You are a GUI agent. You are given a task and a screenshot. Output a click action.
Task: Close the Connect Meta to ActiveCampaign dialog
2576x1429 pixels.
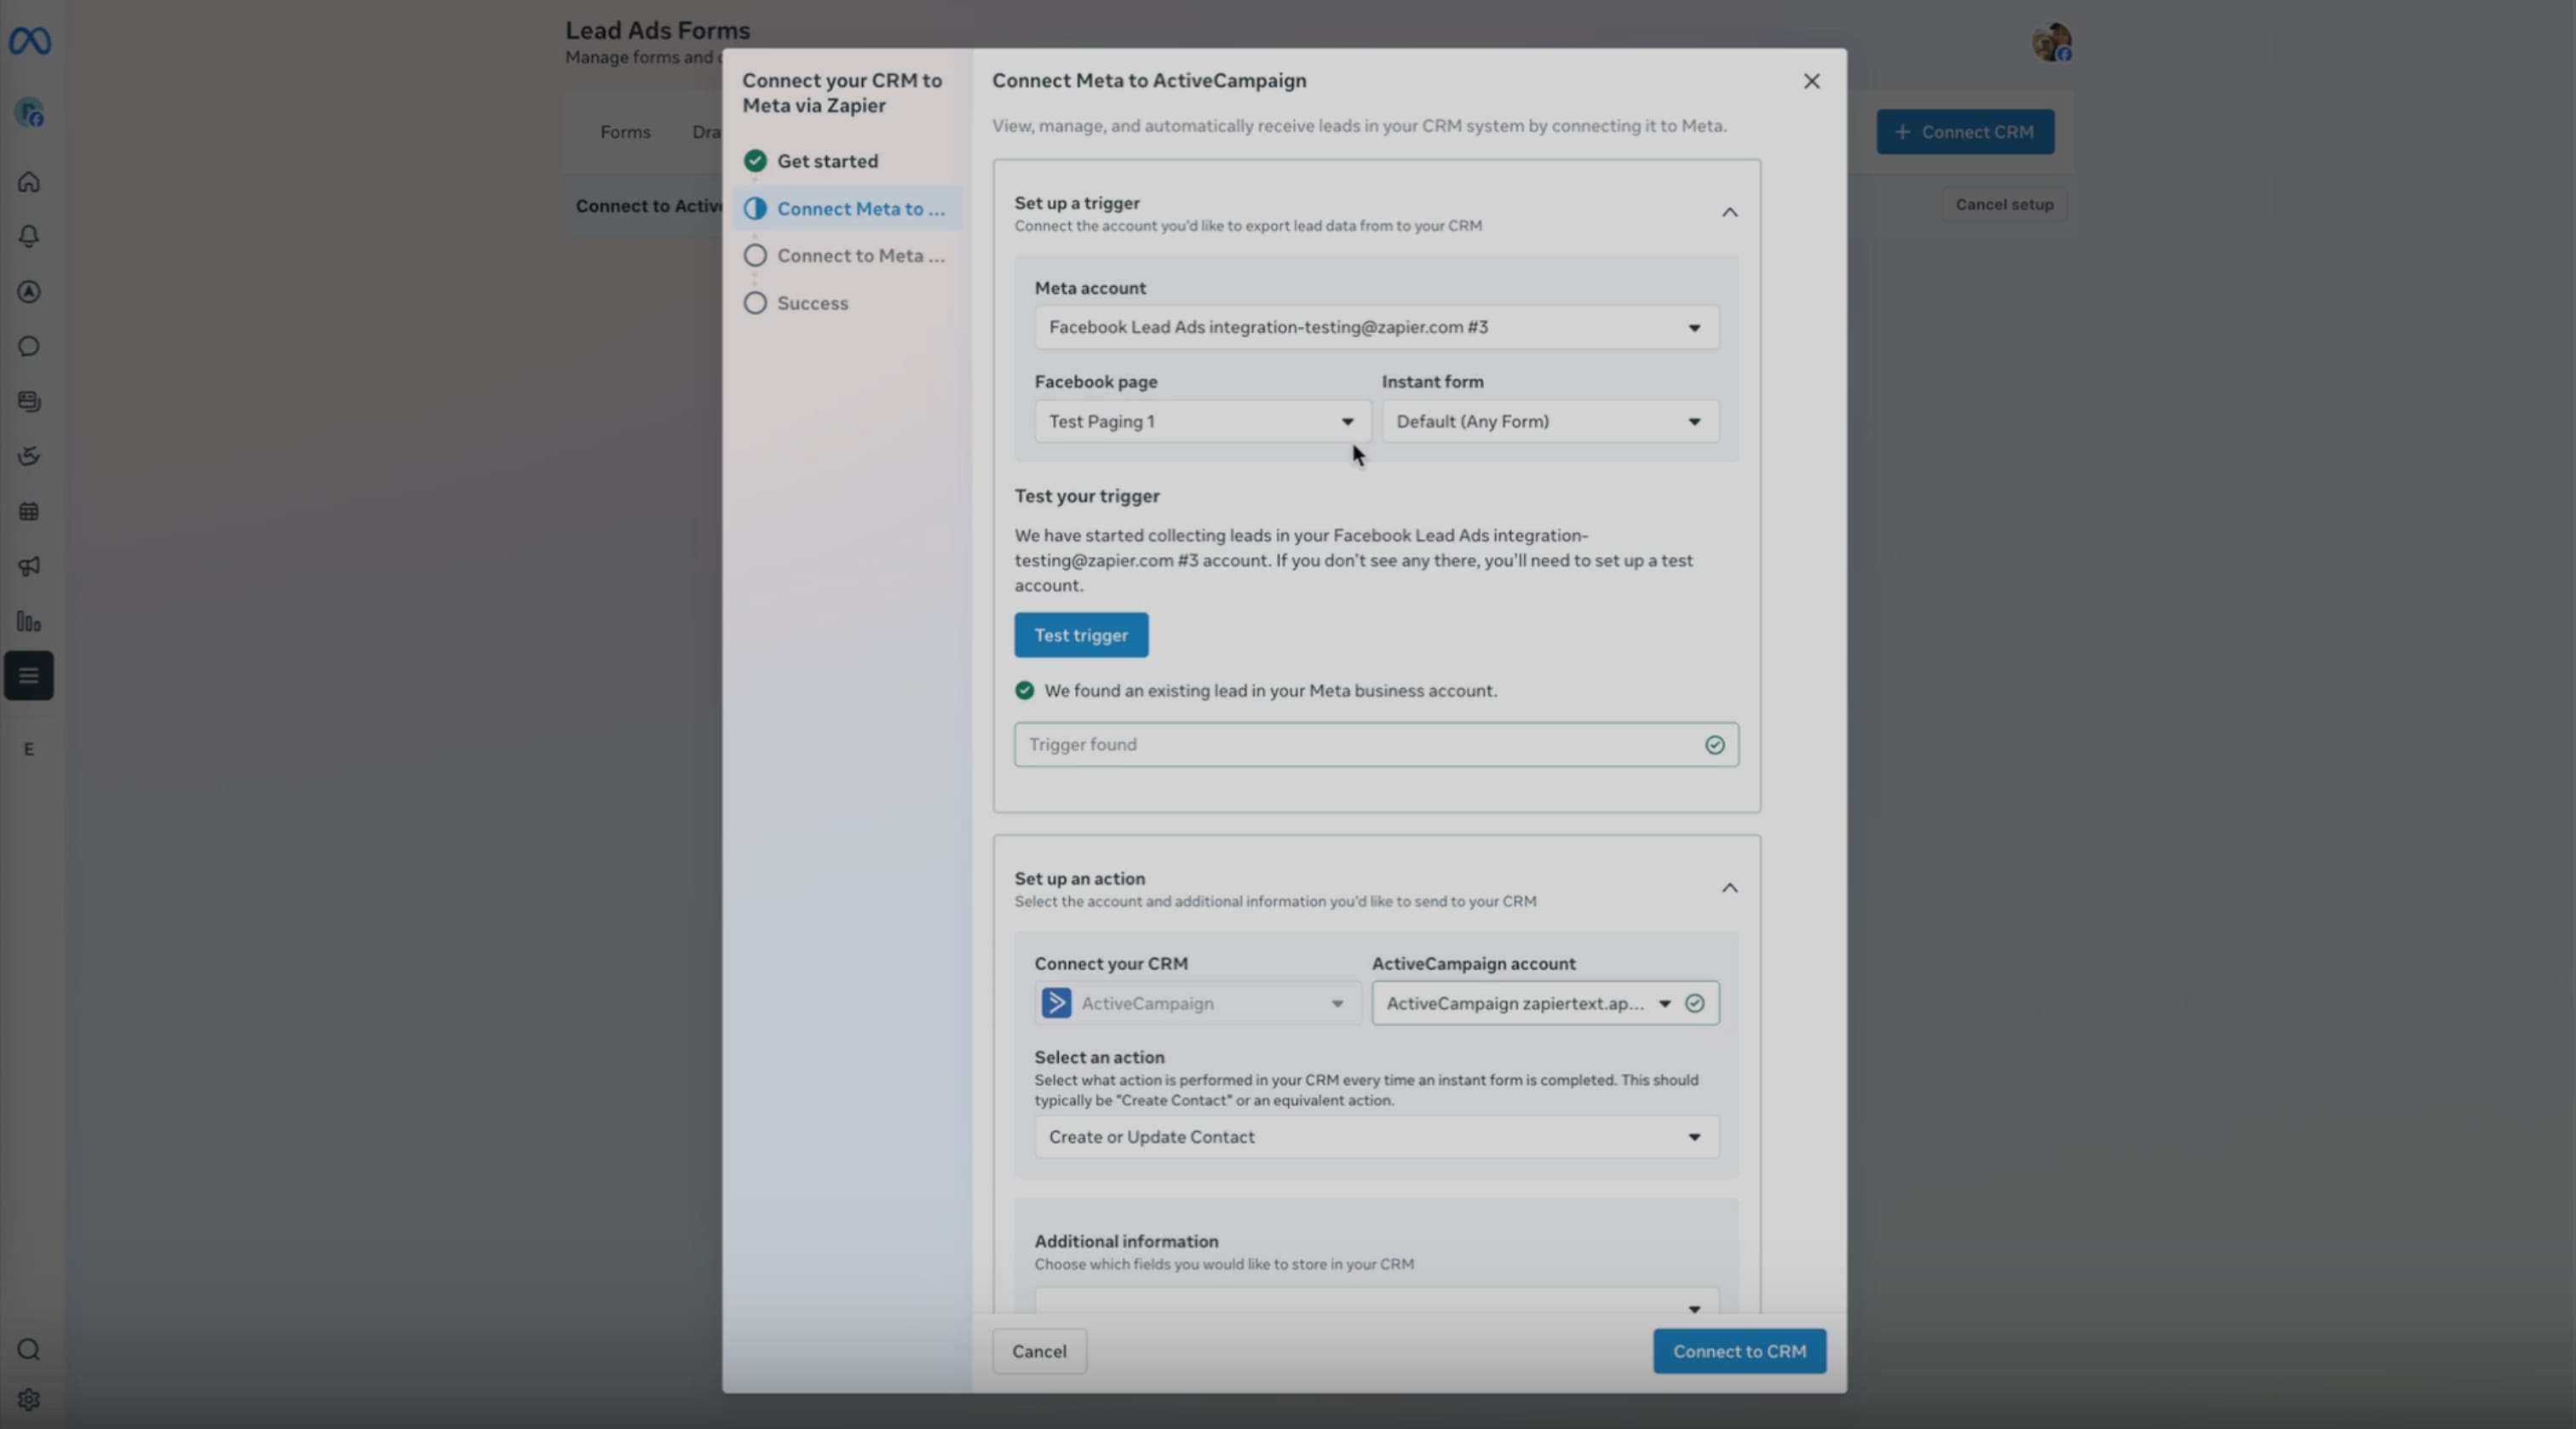coord(1812,81)
